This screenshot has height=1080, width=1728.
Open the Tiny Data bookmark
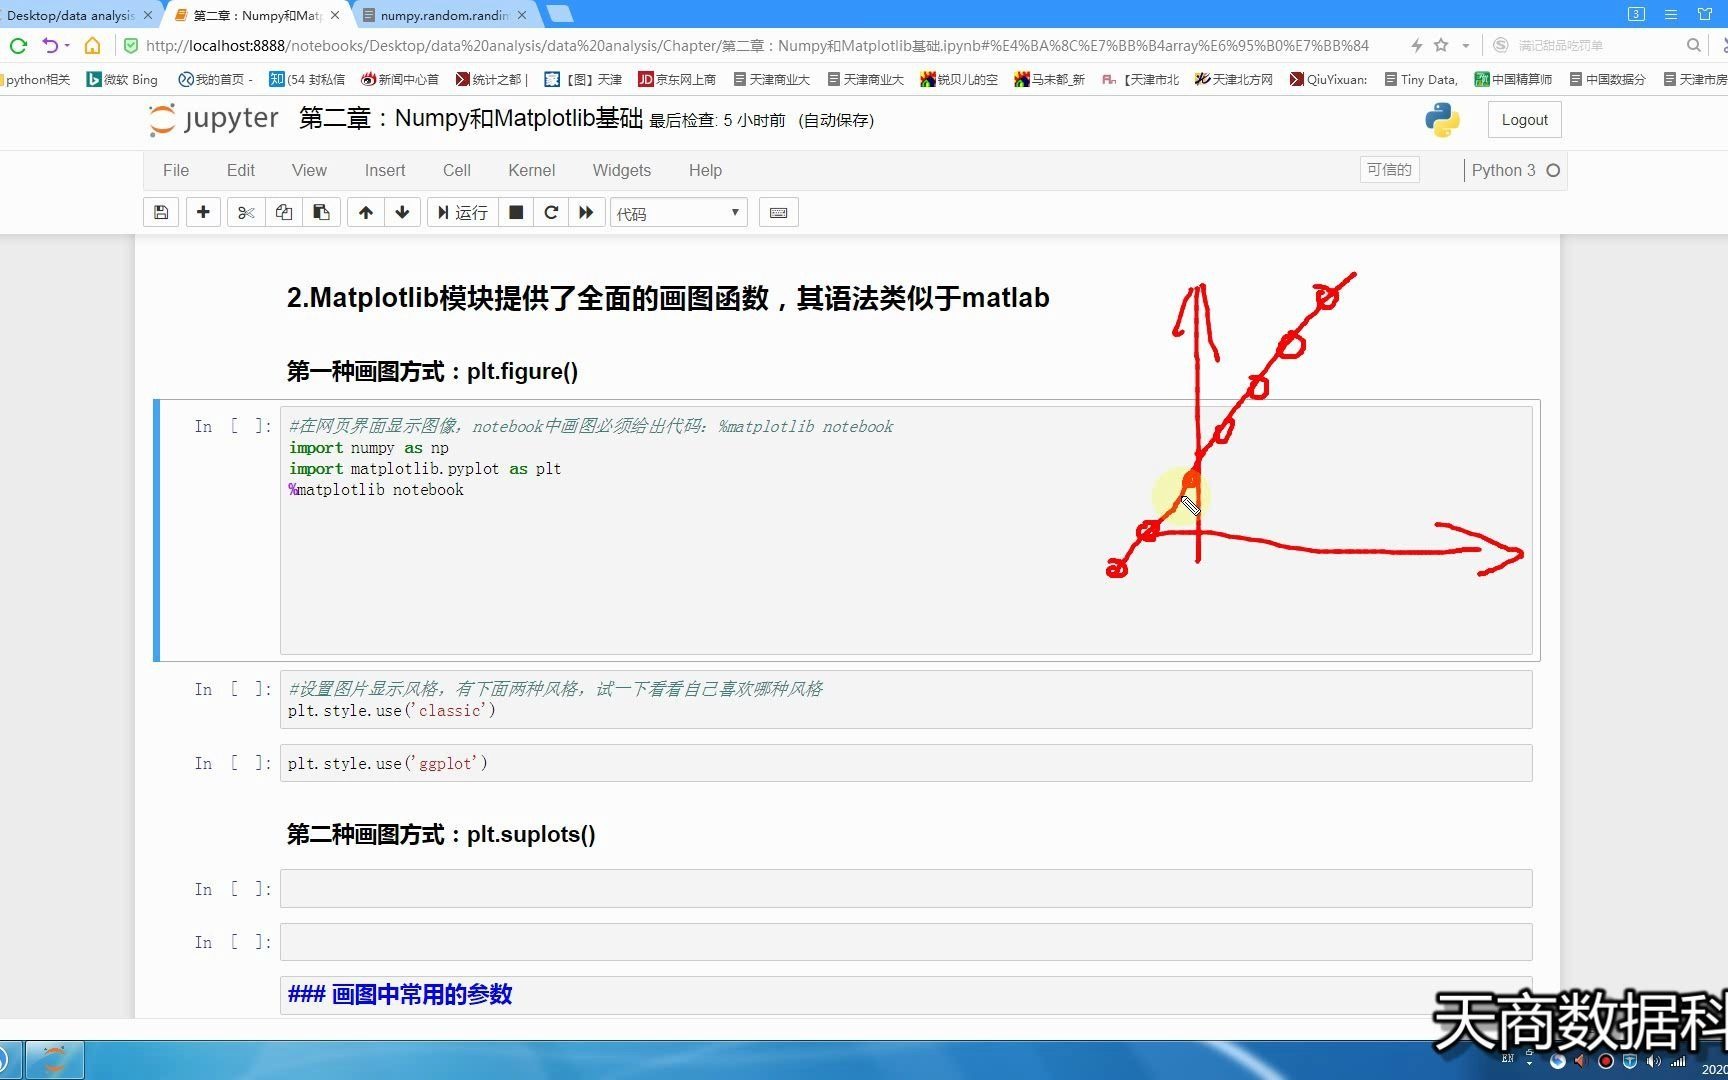(x=1420, y=79)
